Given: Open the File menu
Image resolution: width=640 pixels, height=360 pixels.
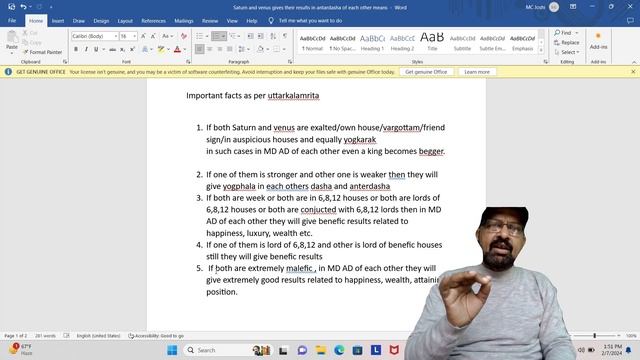Looking at the screenshot, I should pyautogui.click(x=12, y=20).
